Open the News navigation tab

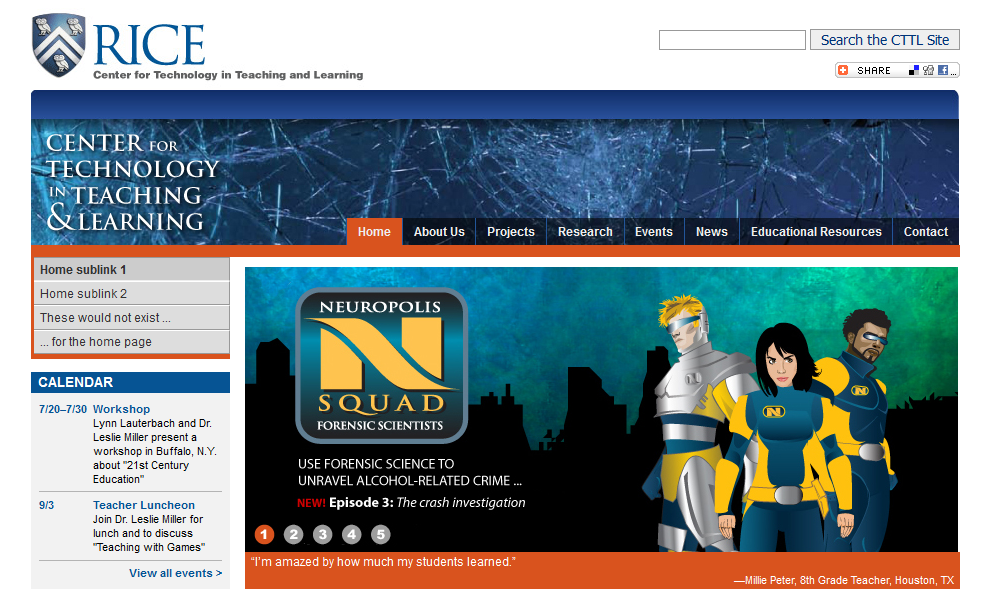(712, 232)
